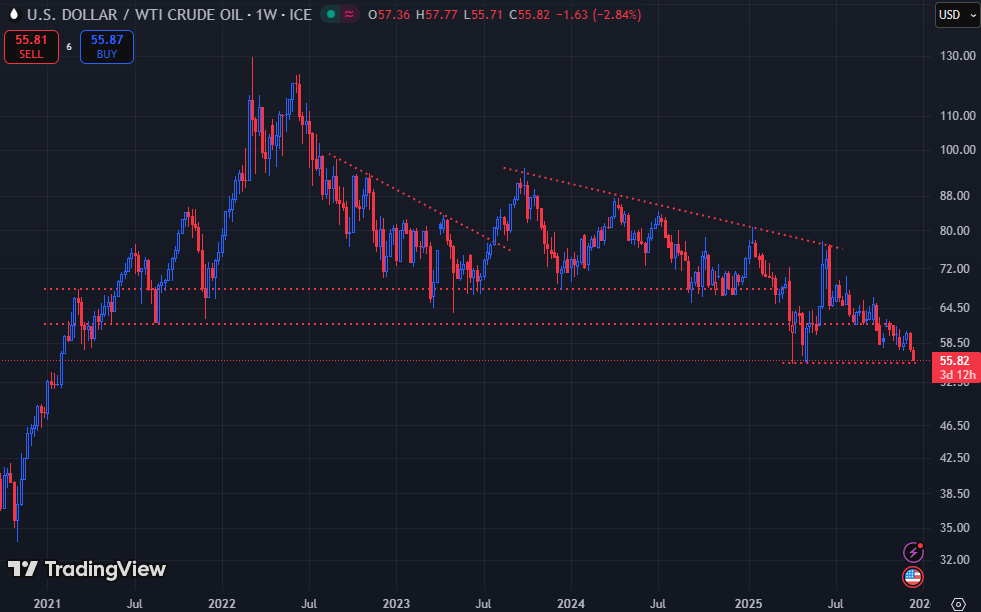Click the 46.50 price axis label
Image resolution: width=981 pixels, height=612 pixels.
point(955,426)
